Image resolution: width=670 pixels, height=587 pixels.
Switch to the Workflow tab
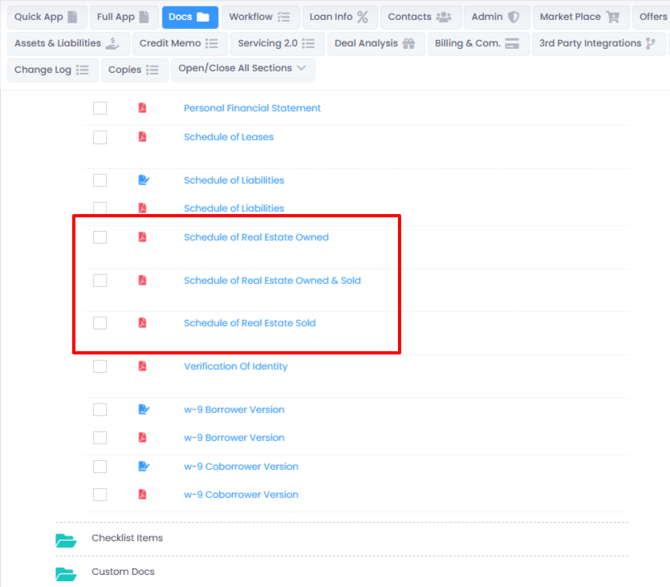coord(258,17)
